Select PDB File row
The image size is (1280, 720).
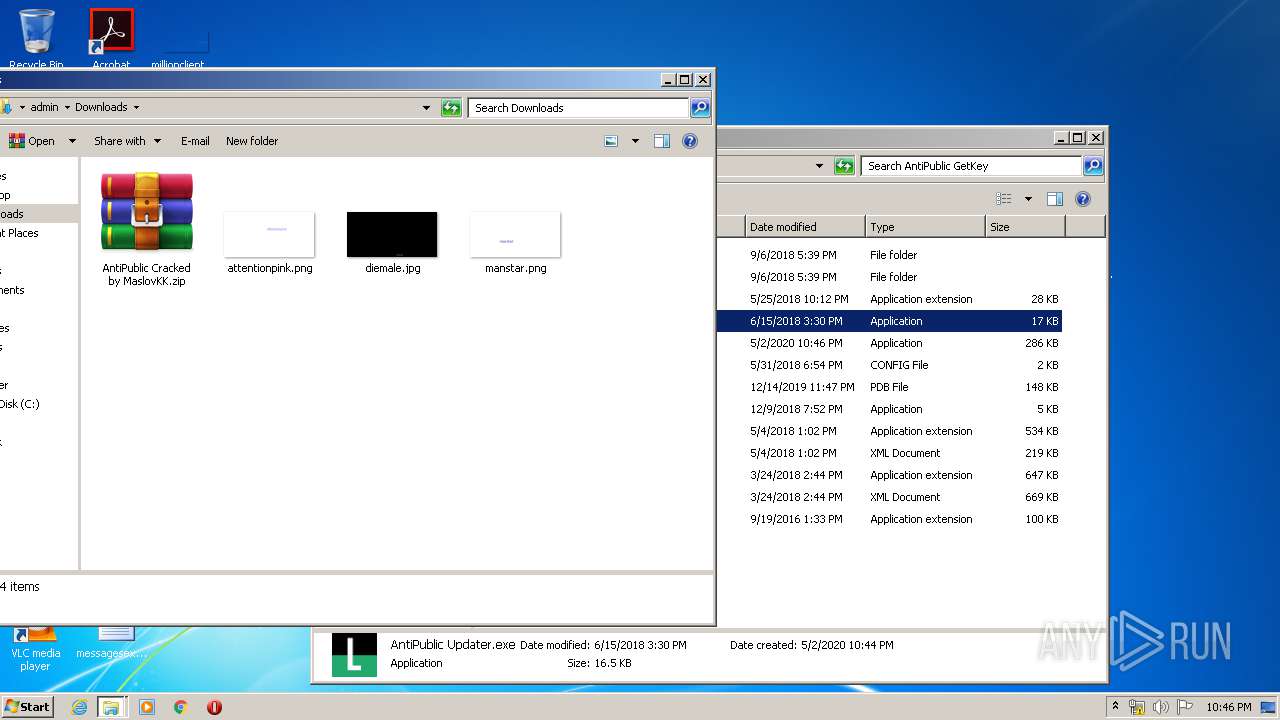(x=889, y=387)
